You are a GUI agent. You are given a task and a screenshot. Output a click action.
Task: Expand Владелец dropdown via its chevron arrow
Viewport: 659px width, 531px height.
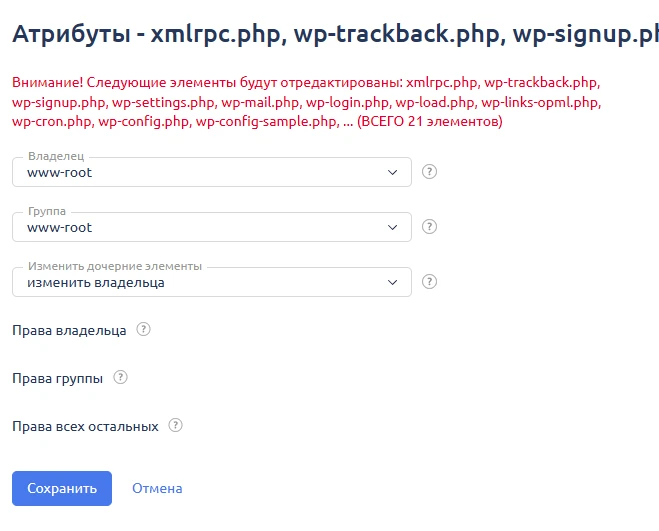(x=392, y=172)
